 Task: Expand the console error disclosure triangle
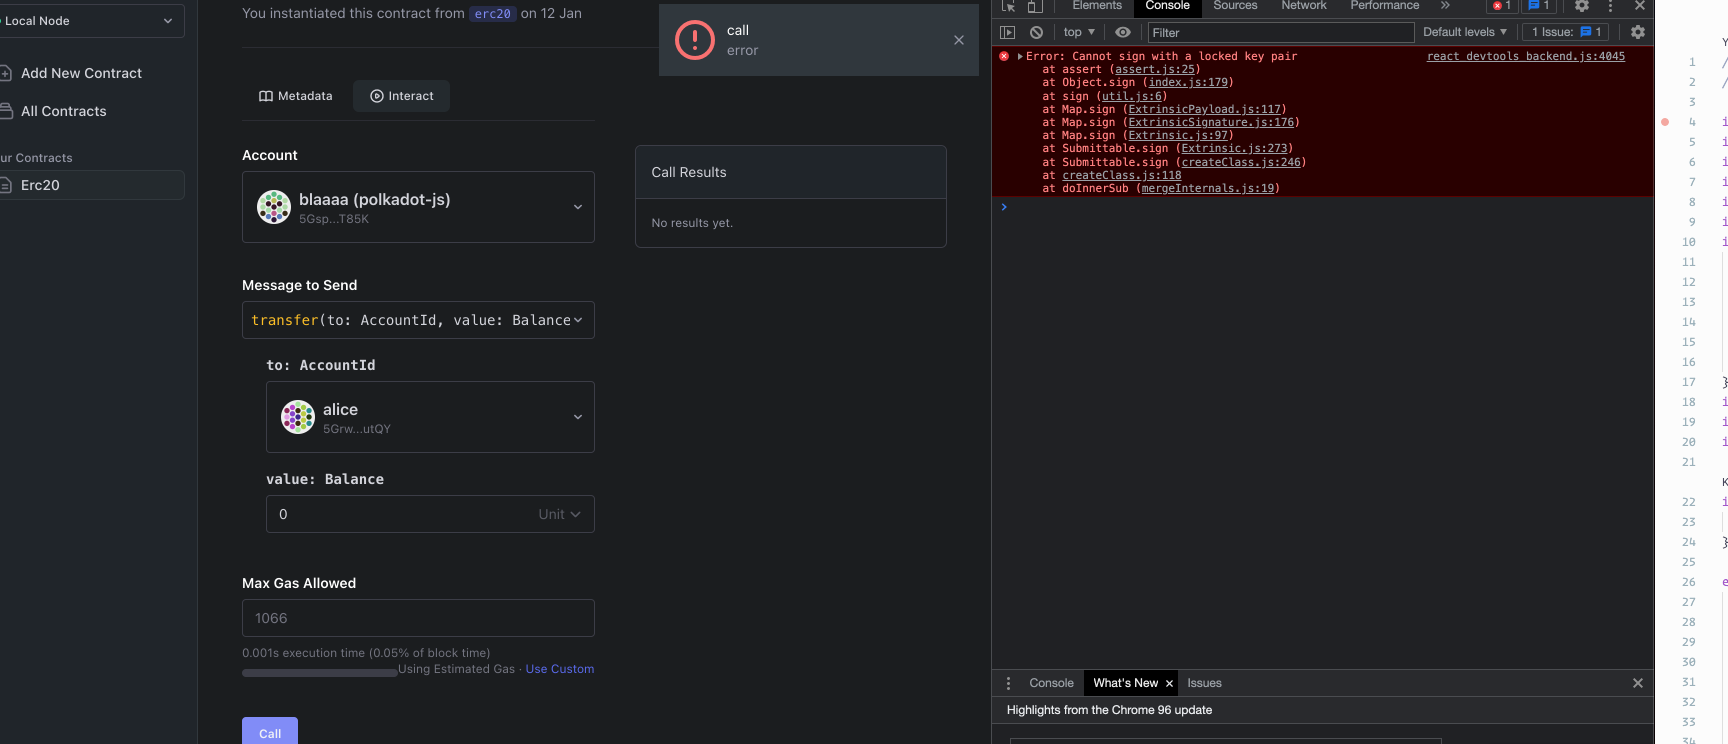coord(1020,57)
